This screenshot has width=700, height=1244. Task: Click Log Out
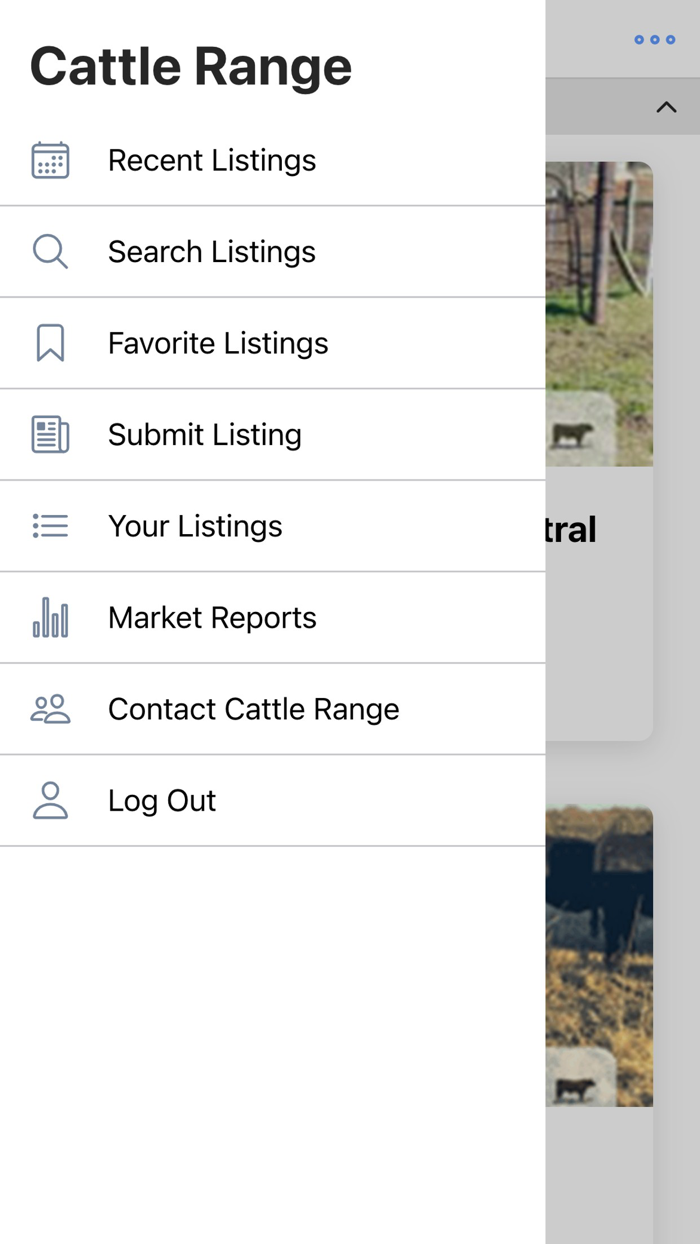(x=162, y=800)
